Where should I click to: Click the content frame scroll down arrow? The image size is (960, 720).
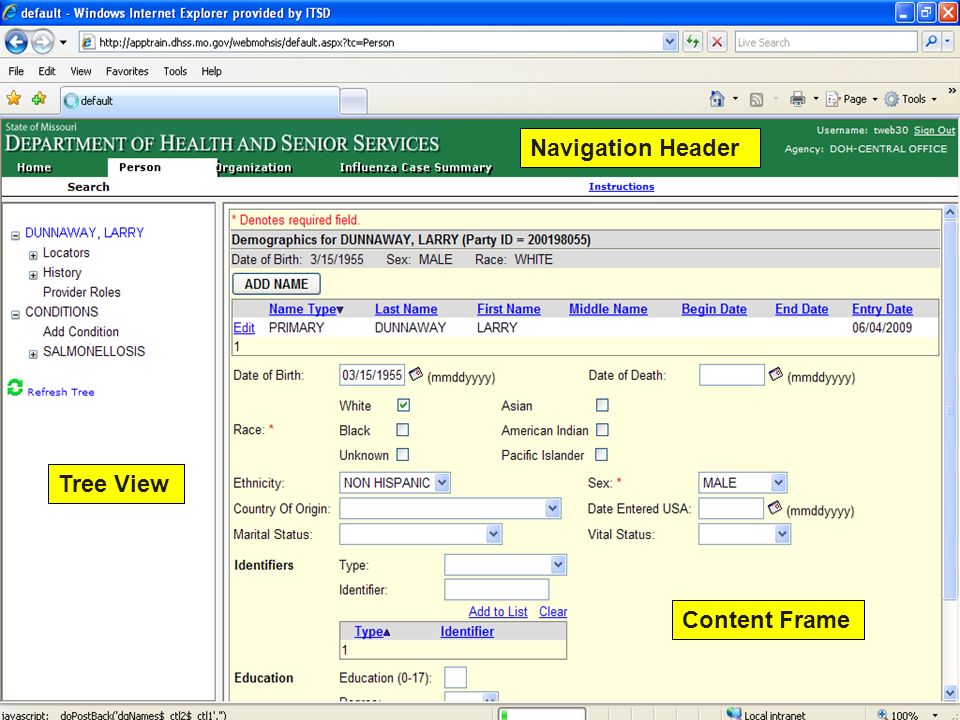(x=950, y=693)
